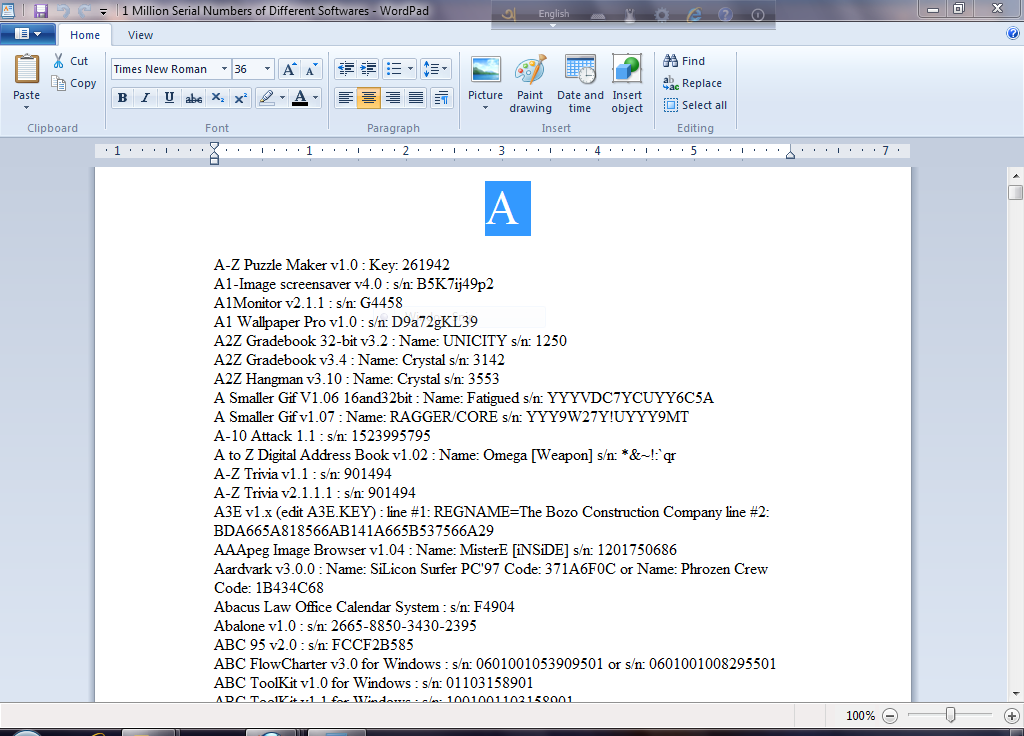Screen dimensions: 1024x736
Task: Start a bulleted list
Action: point(394,68)
